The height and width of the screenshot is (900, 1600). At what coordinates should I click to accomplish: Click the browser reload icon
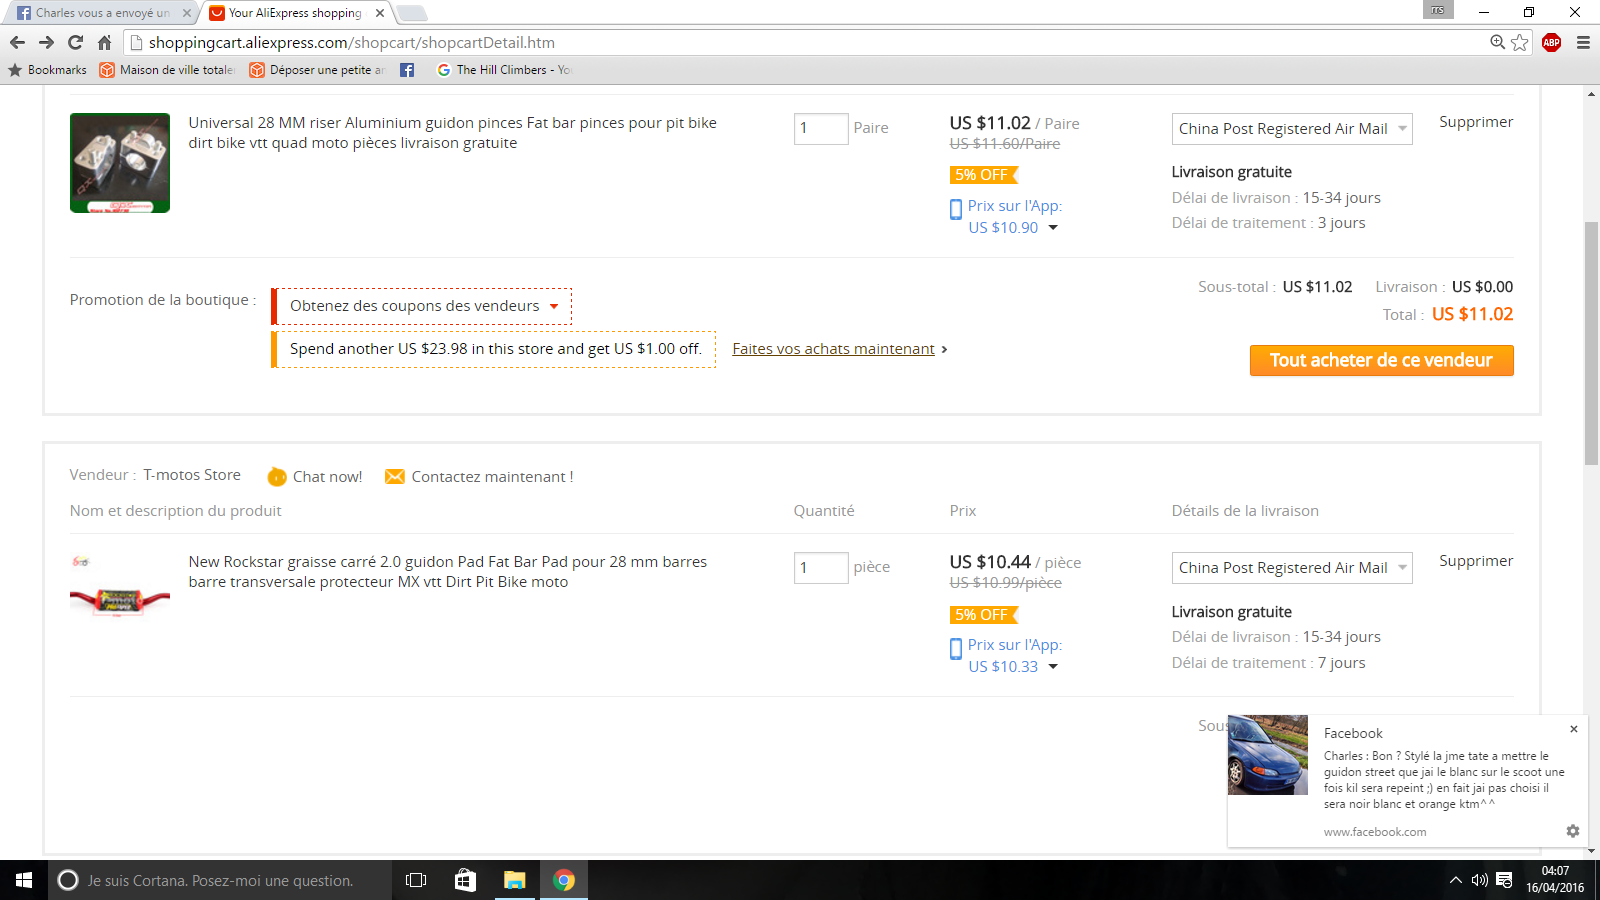(x=75, y=42)
